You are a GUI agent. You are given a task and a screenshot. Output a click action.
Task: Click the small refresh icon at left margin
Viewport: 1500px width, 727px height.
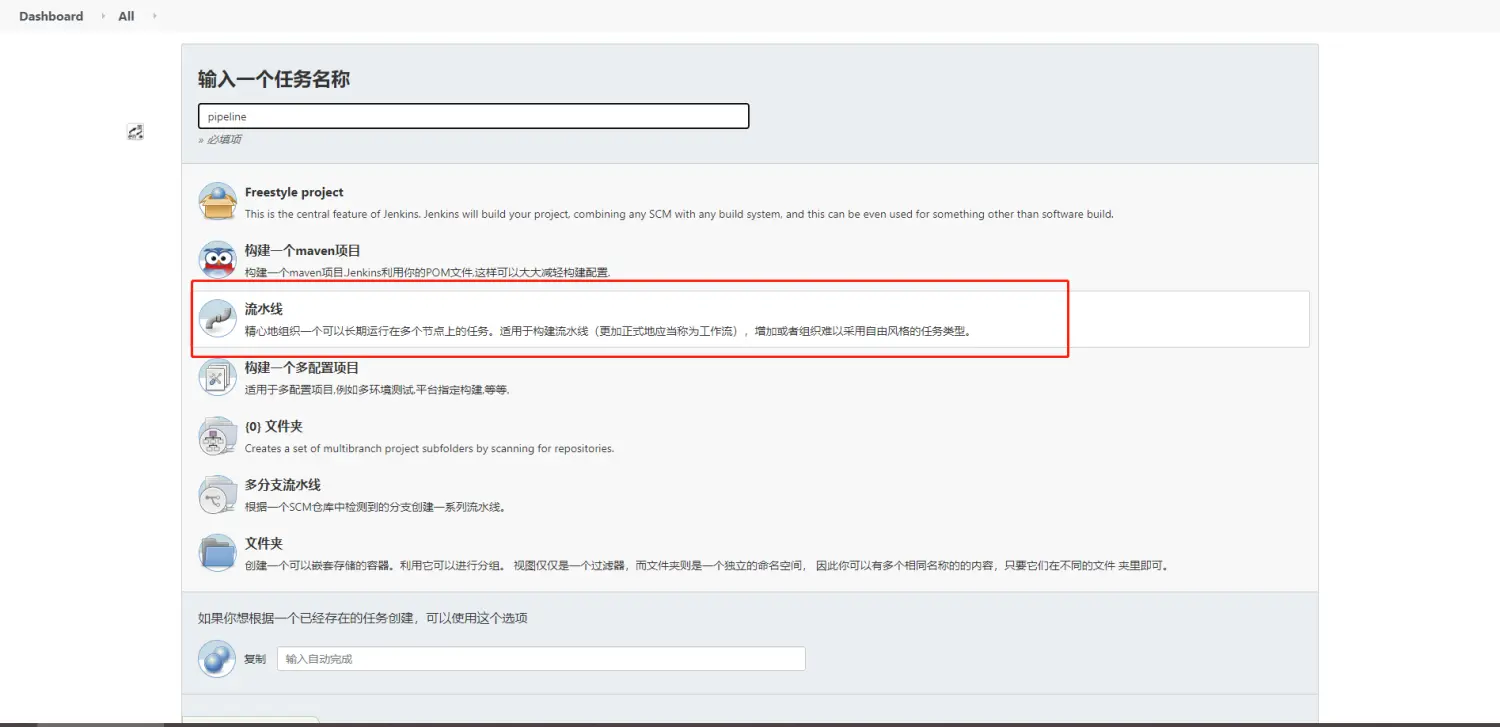click(136, 132)
